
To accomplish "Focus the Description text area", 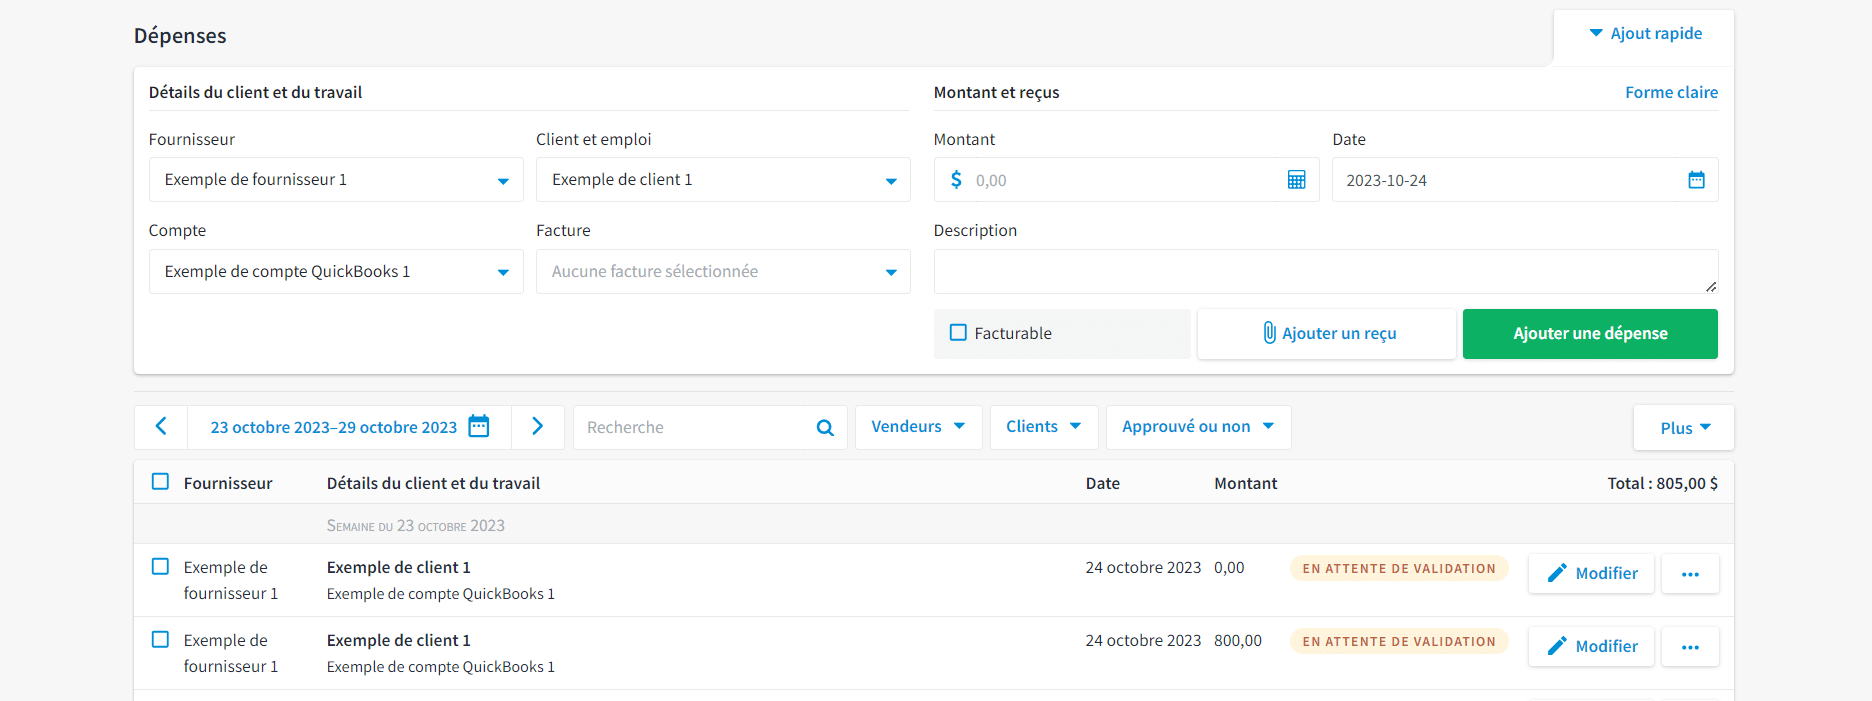I will pyautogui.click(x=1326, y=272).
